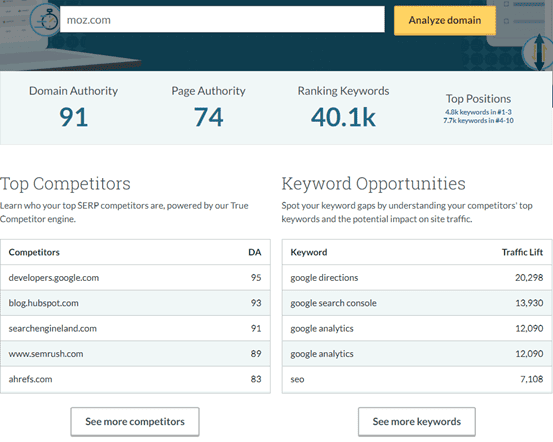Image resolution: width=553 pixels, height=442 pixels.
Task: Click the DA value 83
Action: coord(256,379)
